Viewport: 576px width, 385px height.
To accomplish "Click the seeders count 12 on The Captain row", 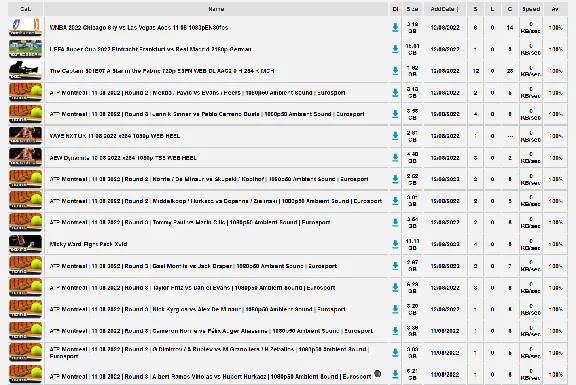I will [476, 71].
